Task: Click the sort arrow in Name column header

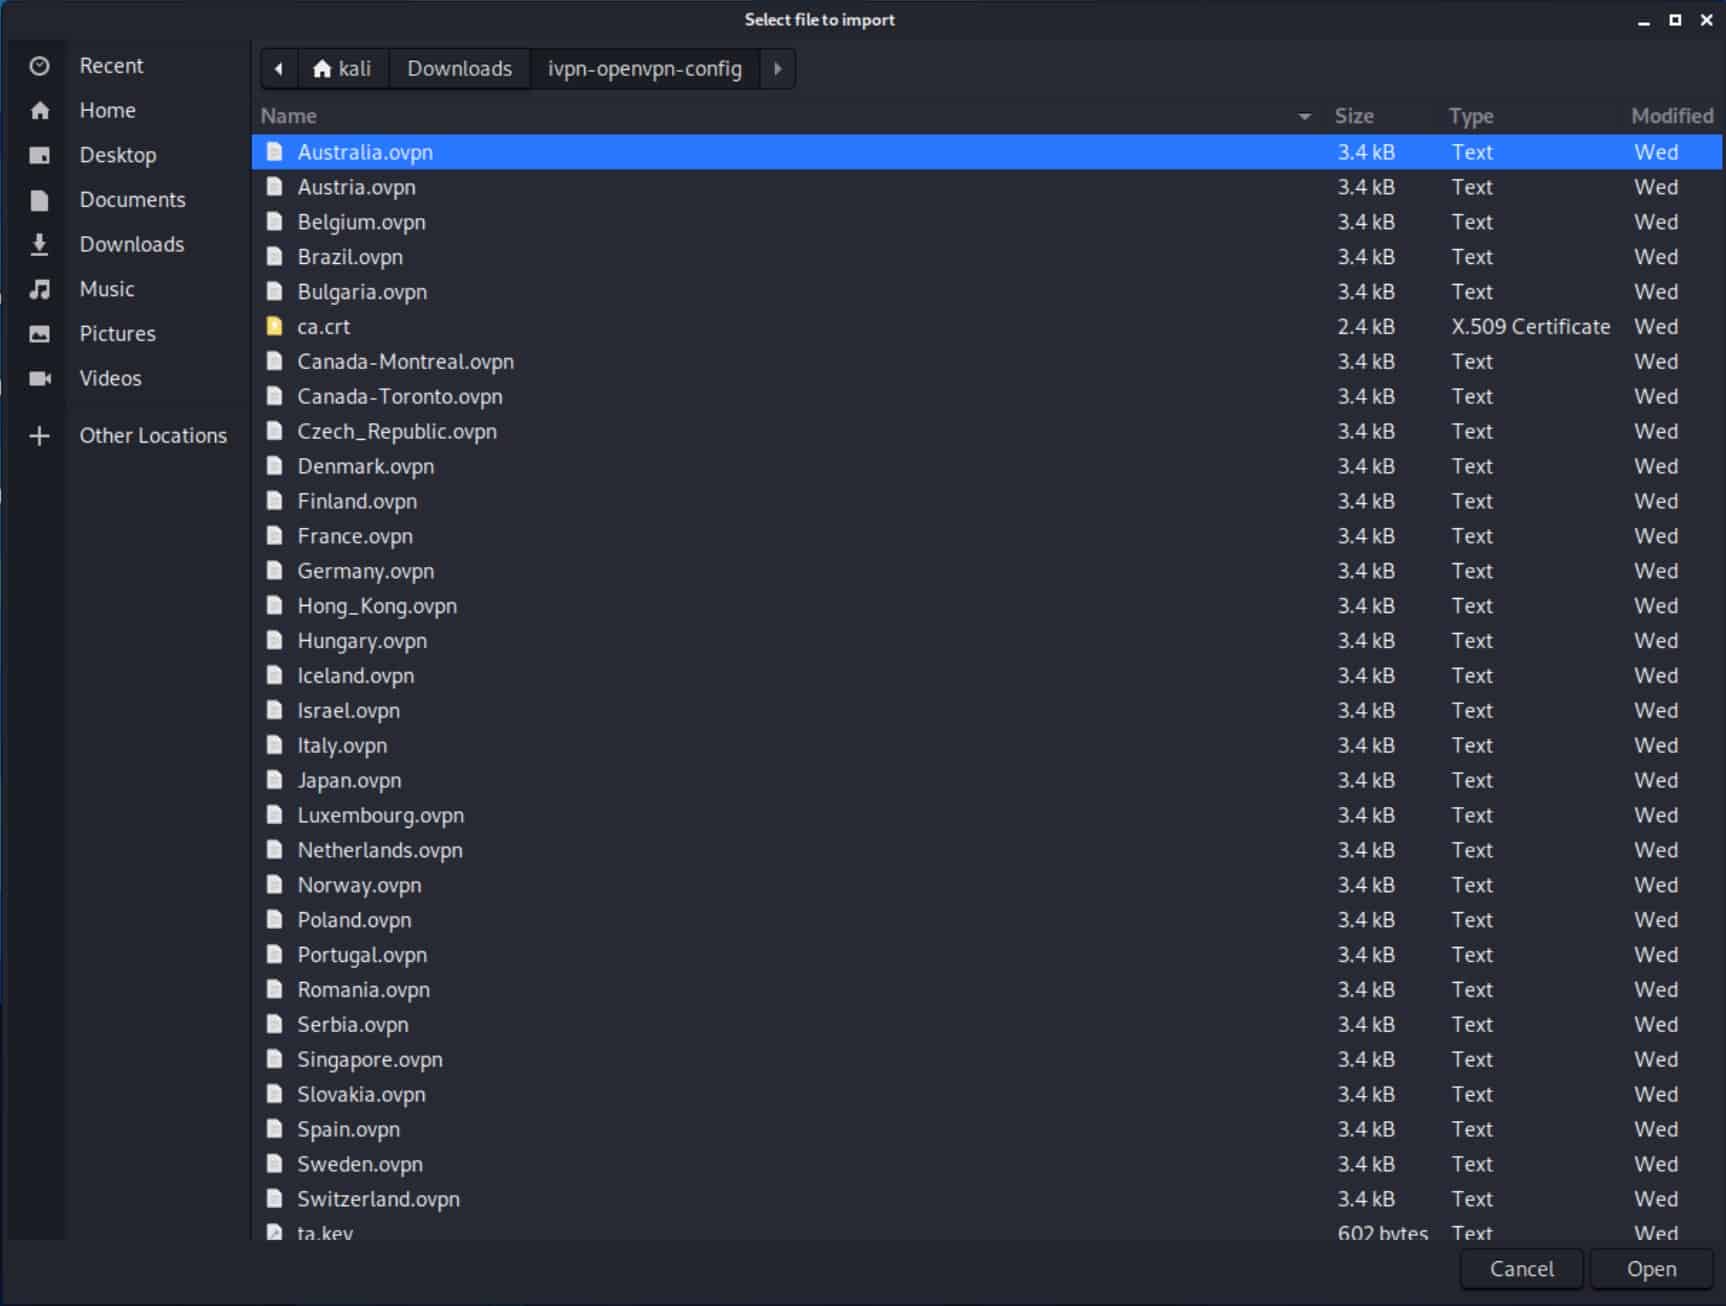Action: click(1304, 117)
